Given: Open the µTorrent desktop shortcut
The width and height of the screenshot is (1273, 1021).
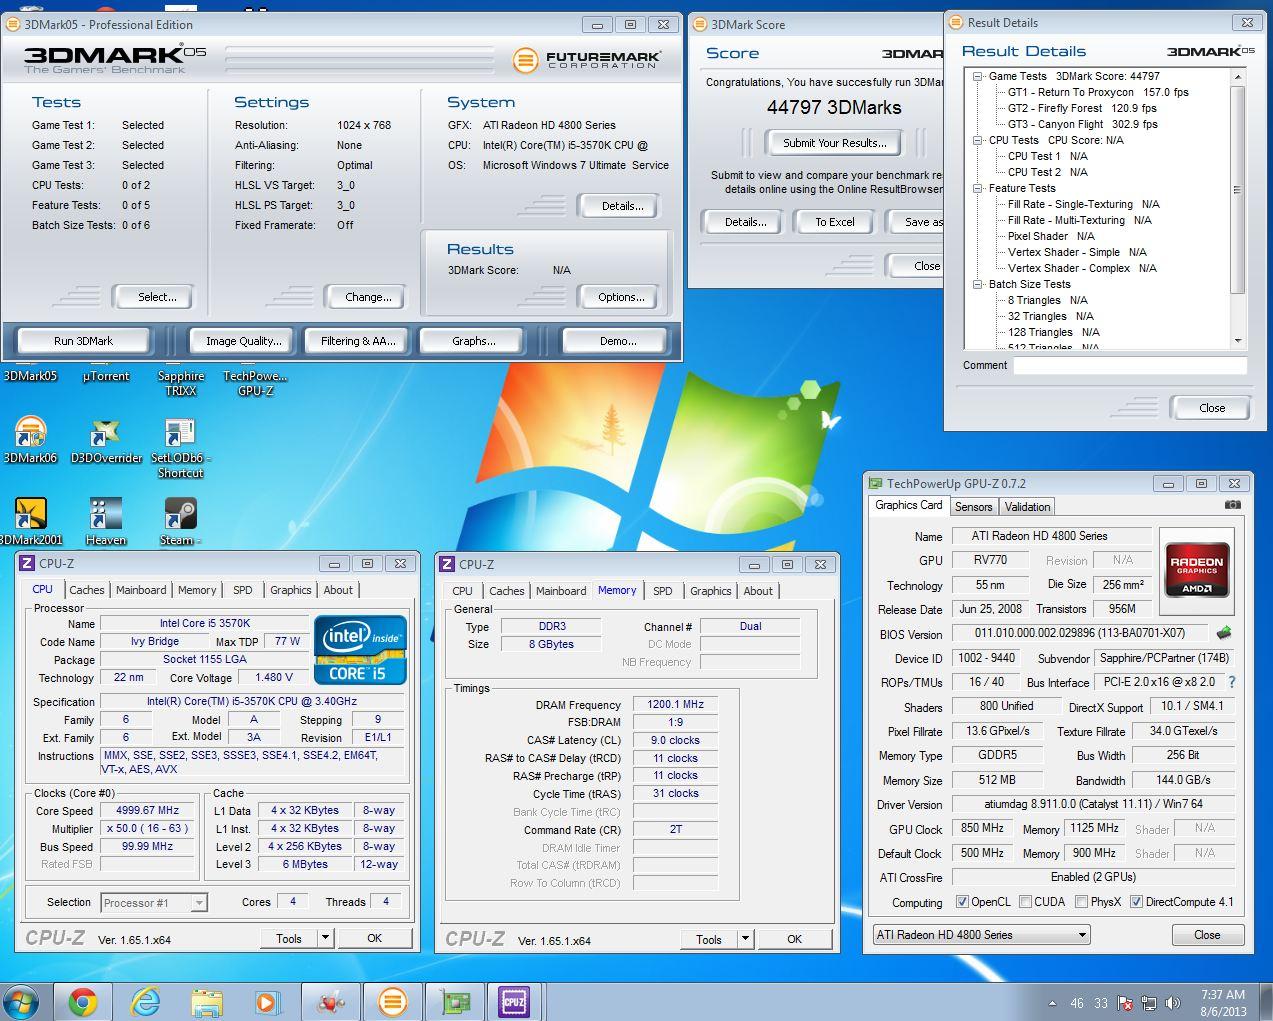Looking at the screenshot, I should [x=106, y=376].
